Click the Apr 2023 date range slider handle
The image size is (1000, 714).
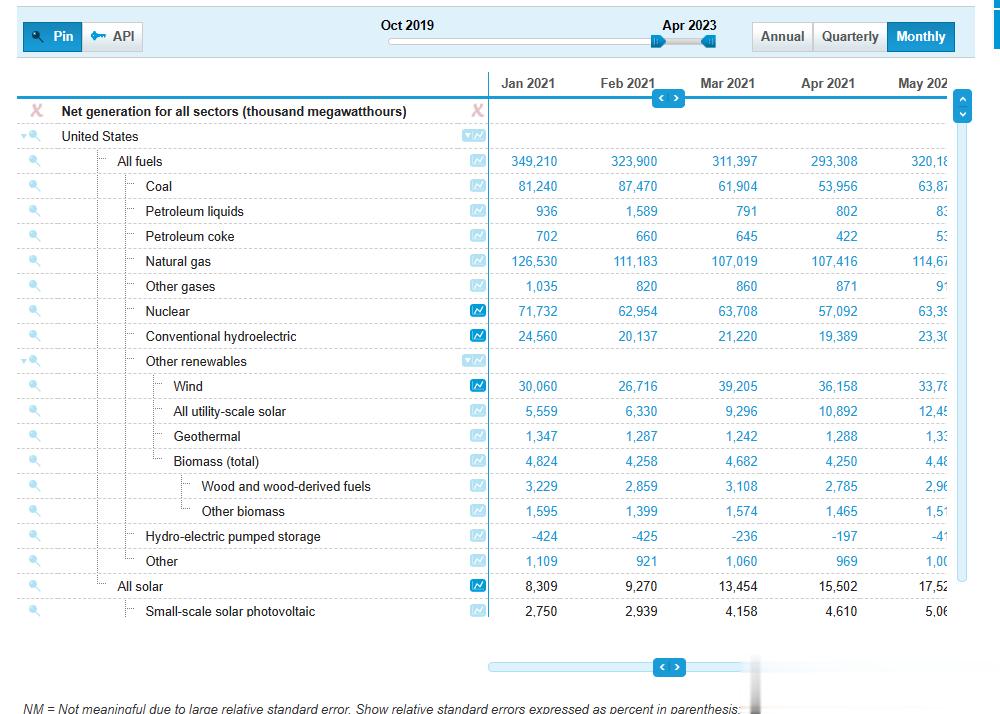click(709, 41)
